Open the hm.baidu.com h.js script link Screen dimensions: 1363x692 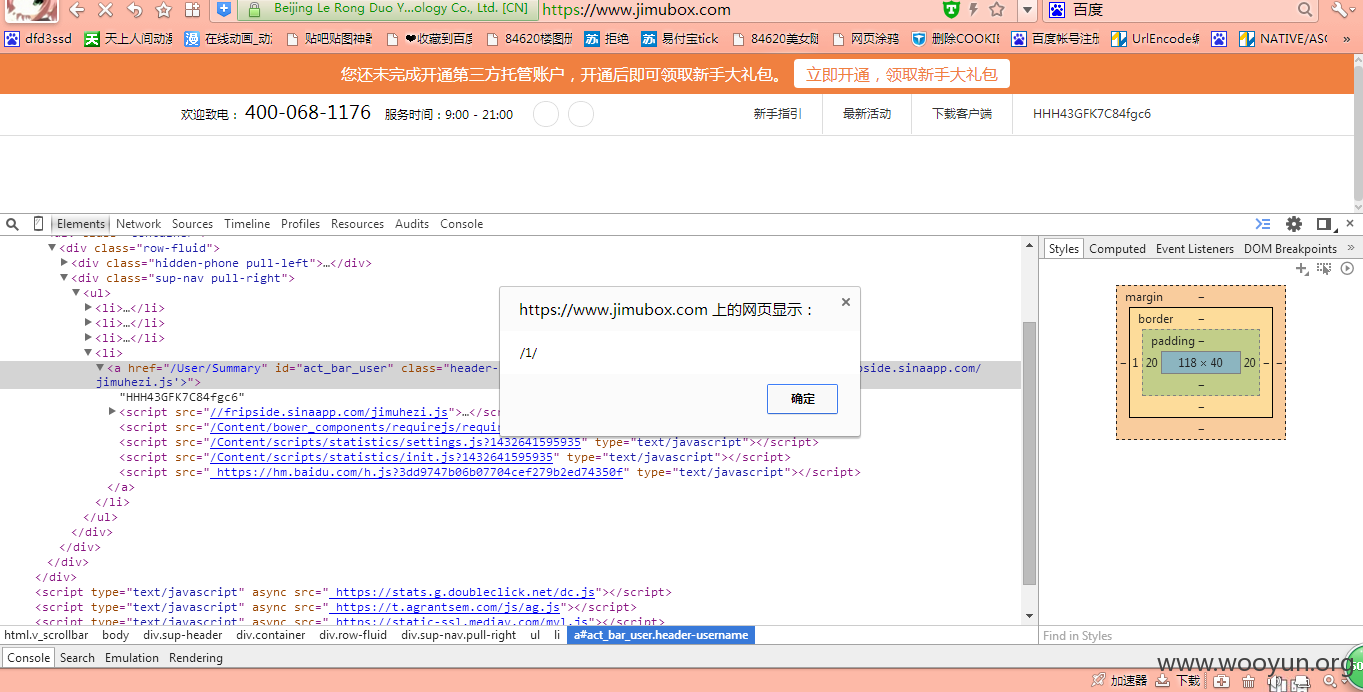click(x=416, y=472)
